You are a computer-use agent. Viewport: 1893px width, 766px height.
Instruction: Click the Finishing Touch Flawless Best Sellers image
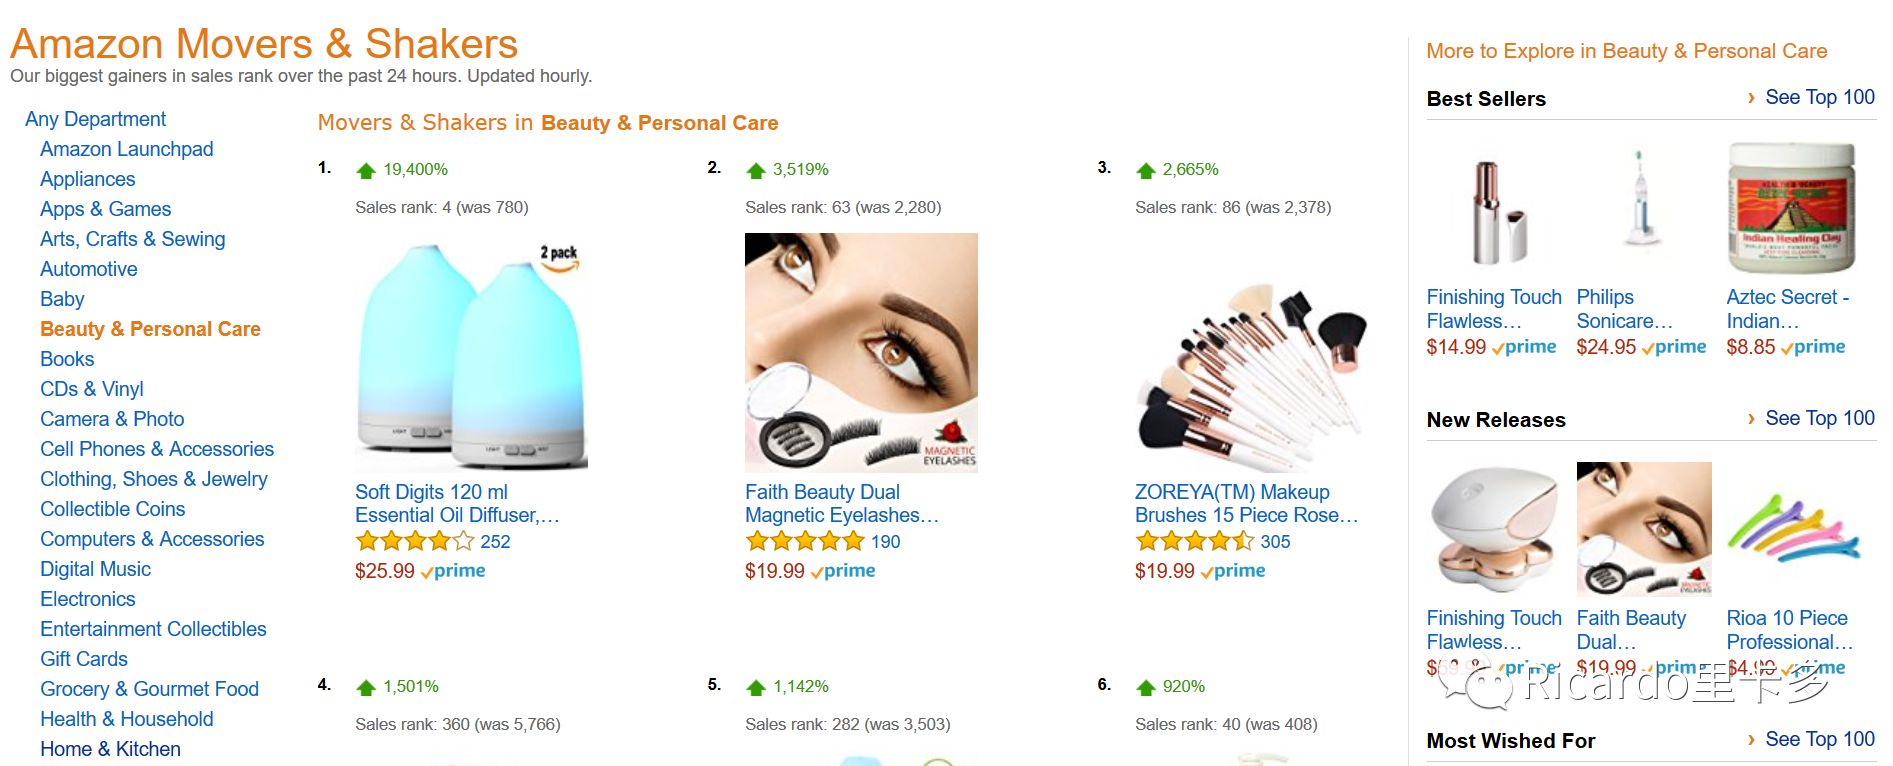(x=1493, y=210)
